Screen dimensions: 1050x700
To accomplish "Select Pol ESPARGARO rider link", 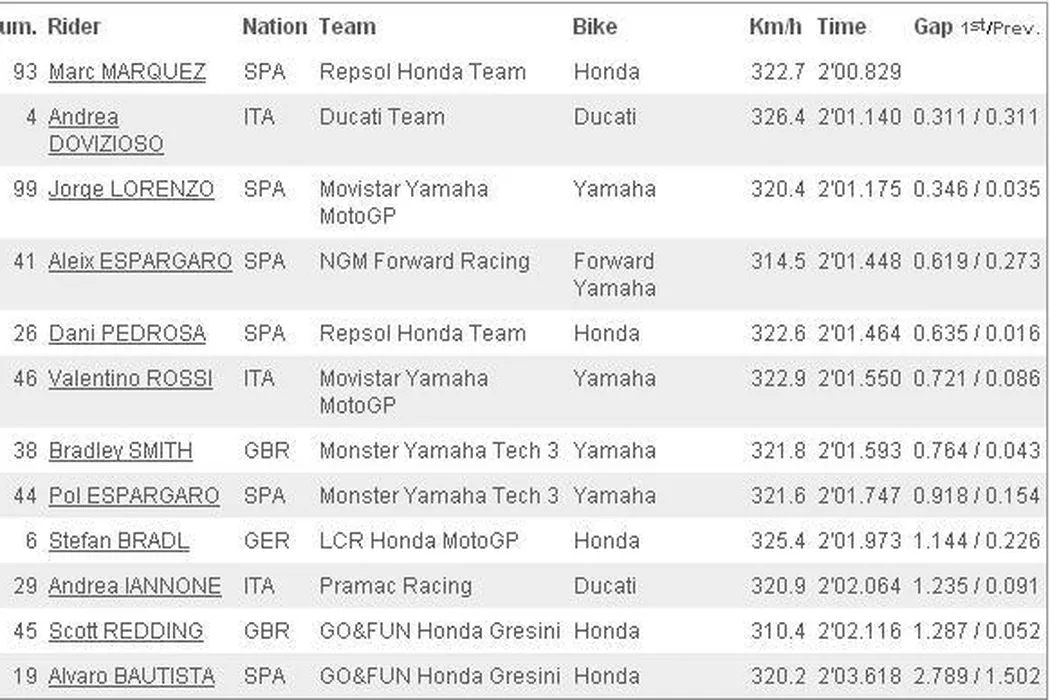I will coord(134,496).
